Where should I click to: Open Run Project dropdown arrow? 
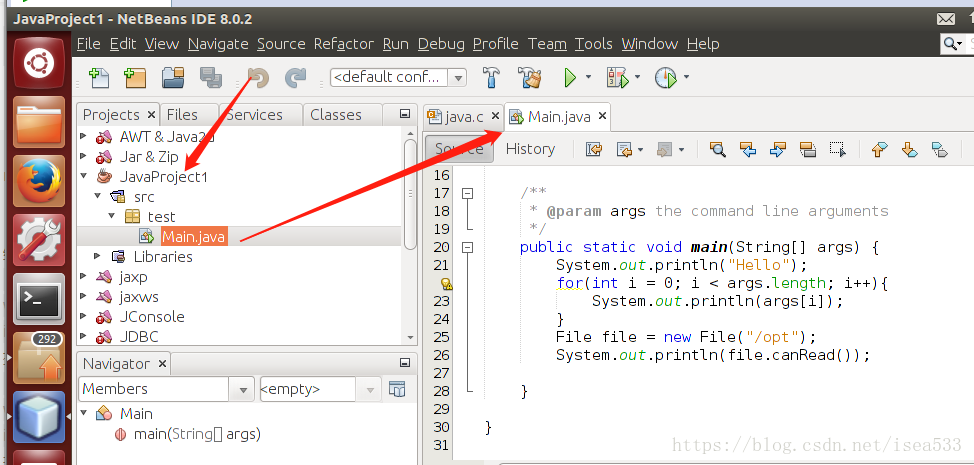[x=588, y=78]
